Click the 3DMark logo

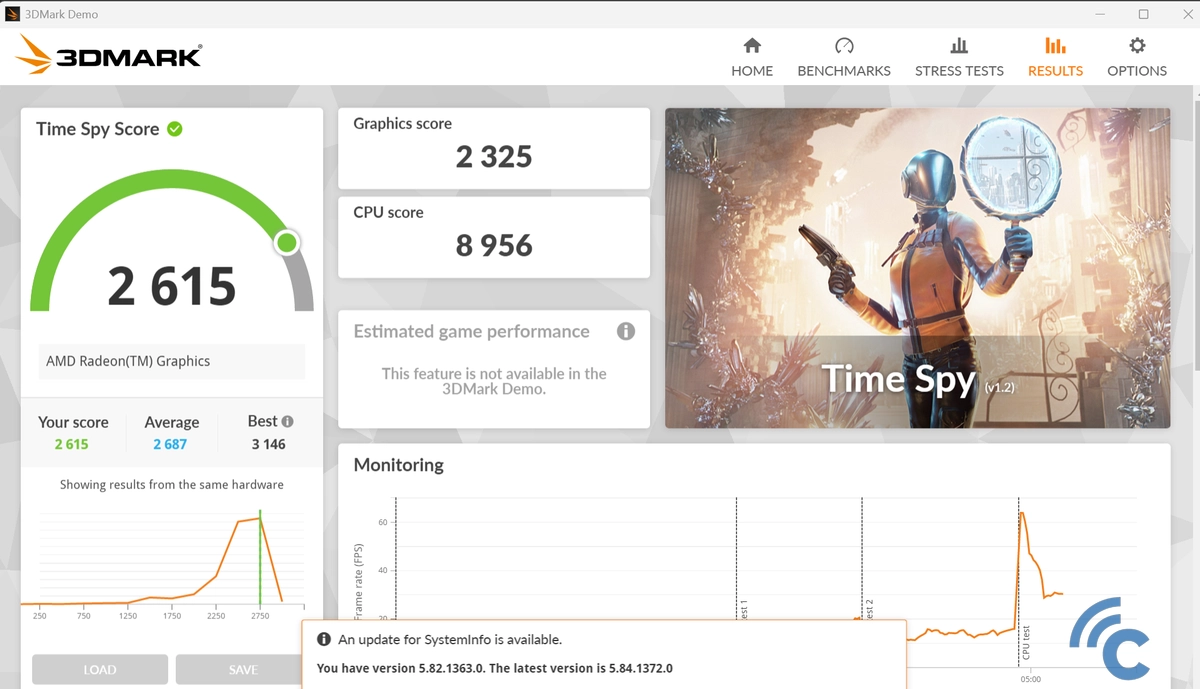[110, 56]
